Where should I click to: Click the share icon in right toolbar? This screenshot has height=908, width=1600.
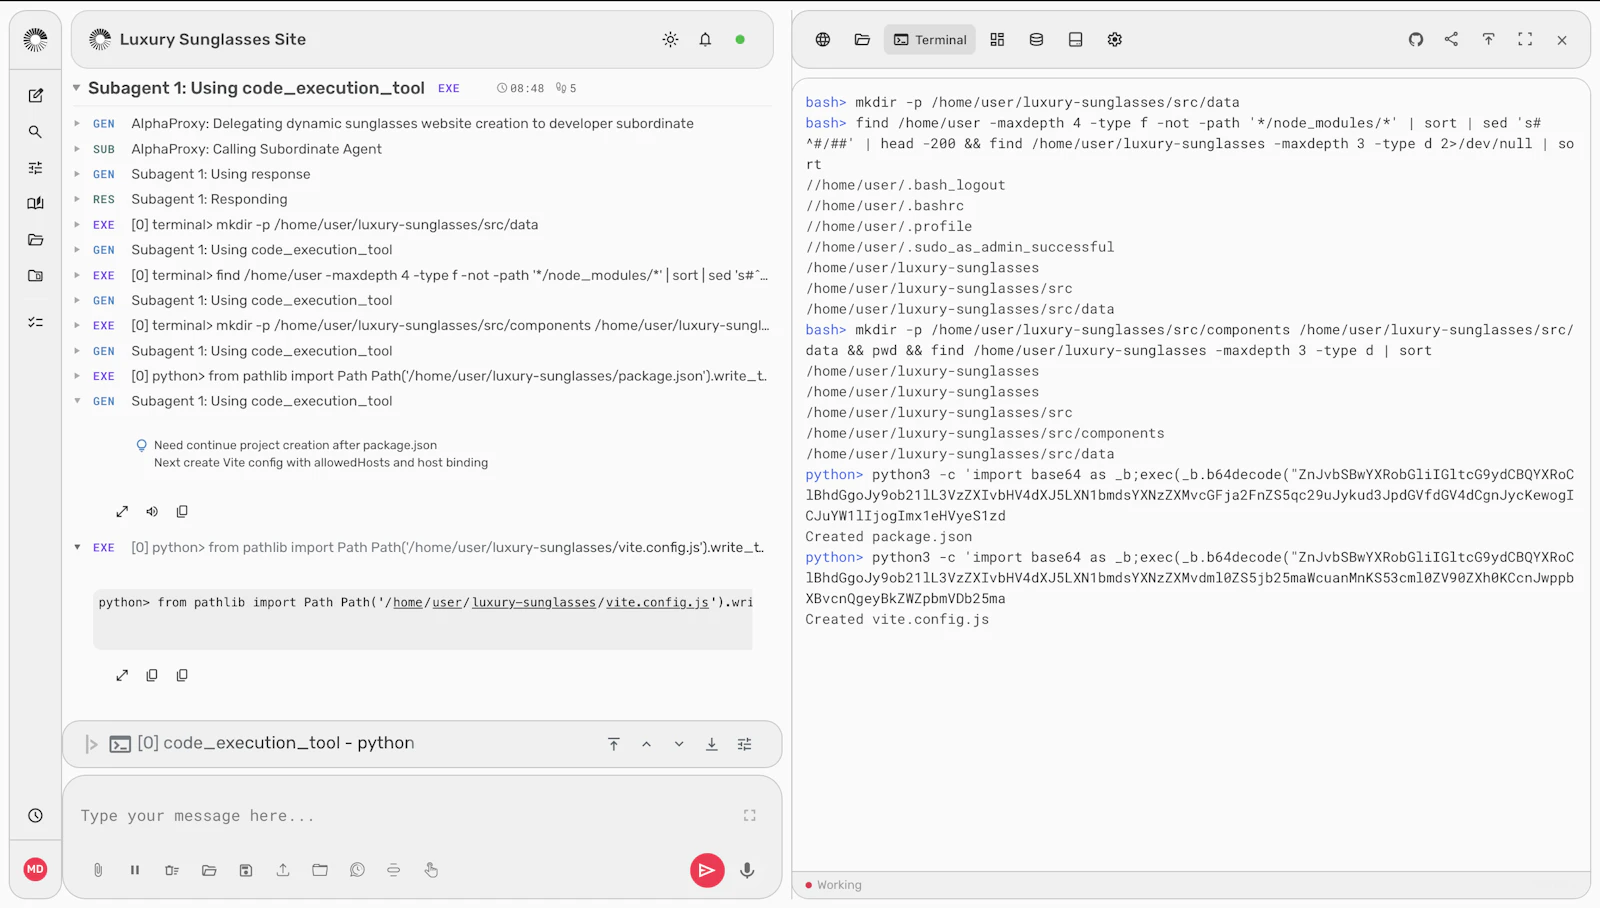click(x=1451, y=39)
